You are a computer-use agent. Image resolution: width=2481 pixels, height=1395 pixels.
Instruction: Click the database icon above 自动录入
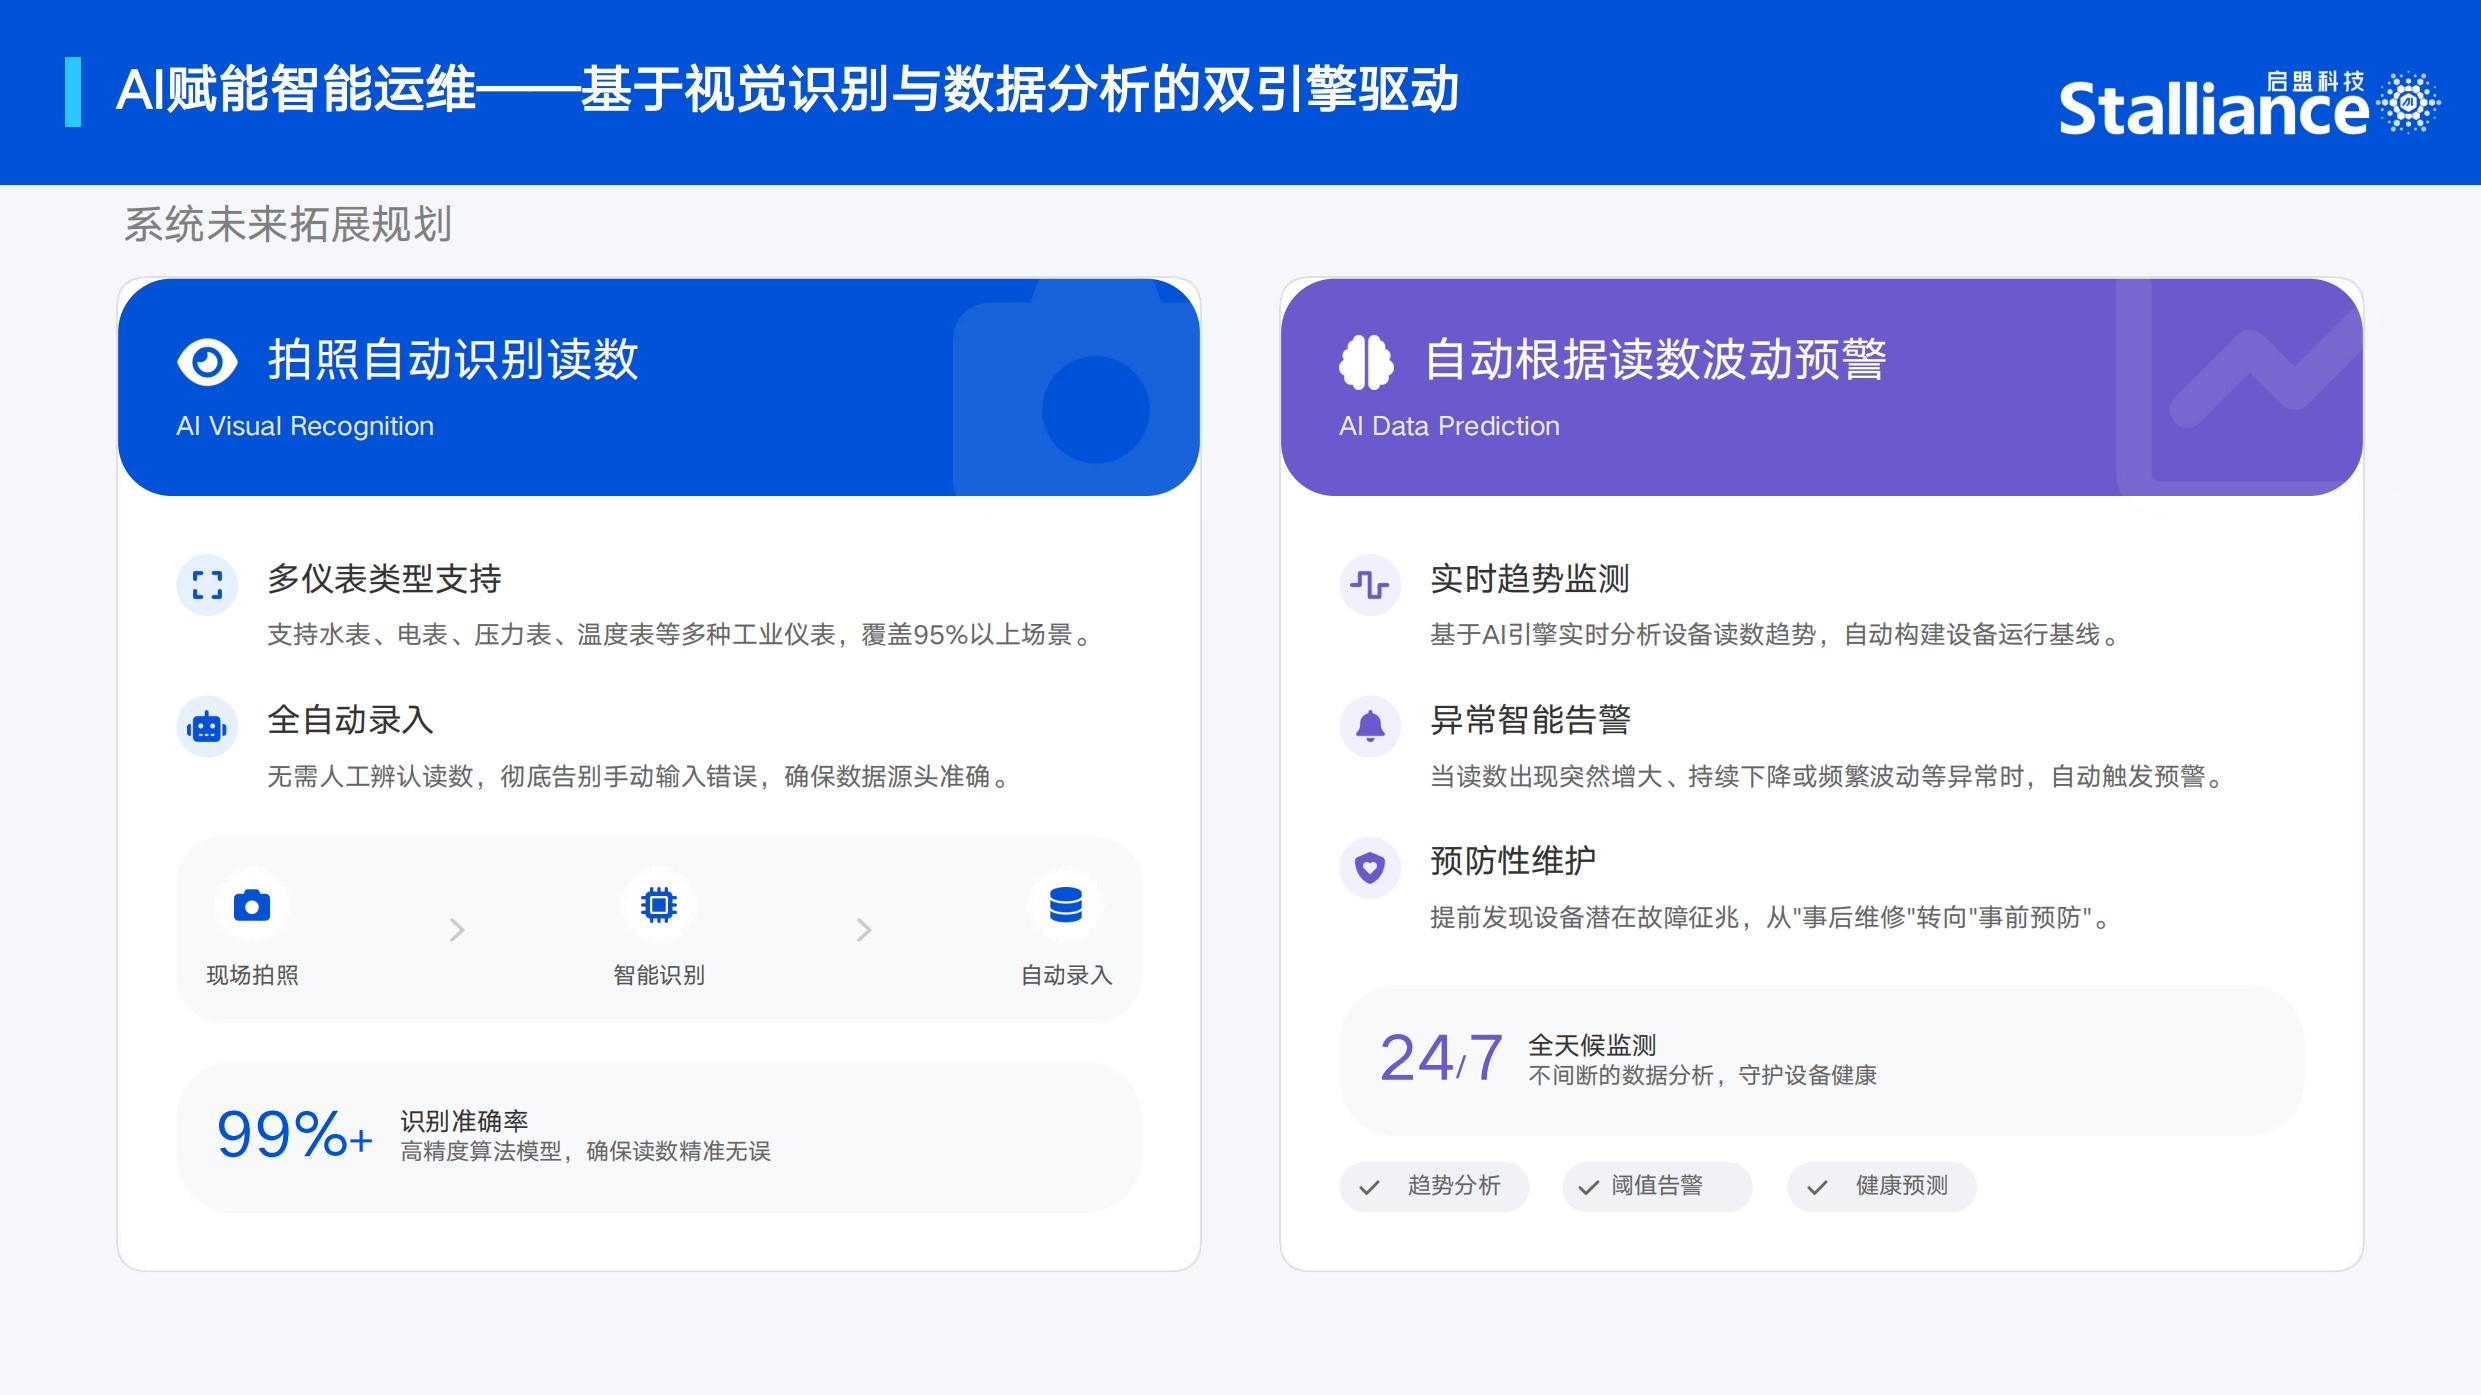[1065, 906]
